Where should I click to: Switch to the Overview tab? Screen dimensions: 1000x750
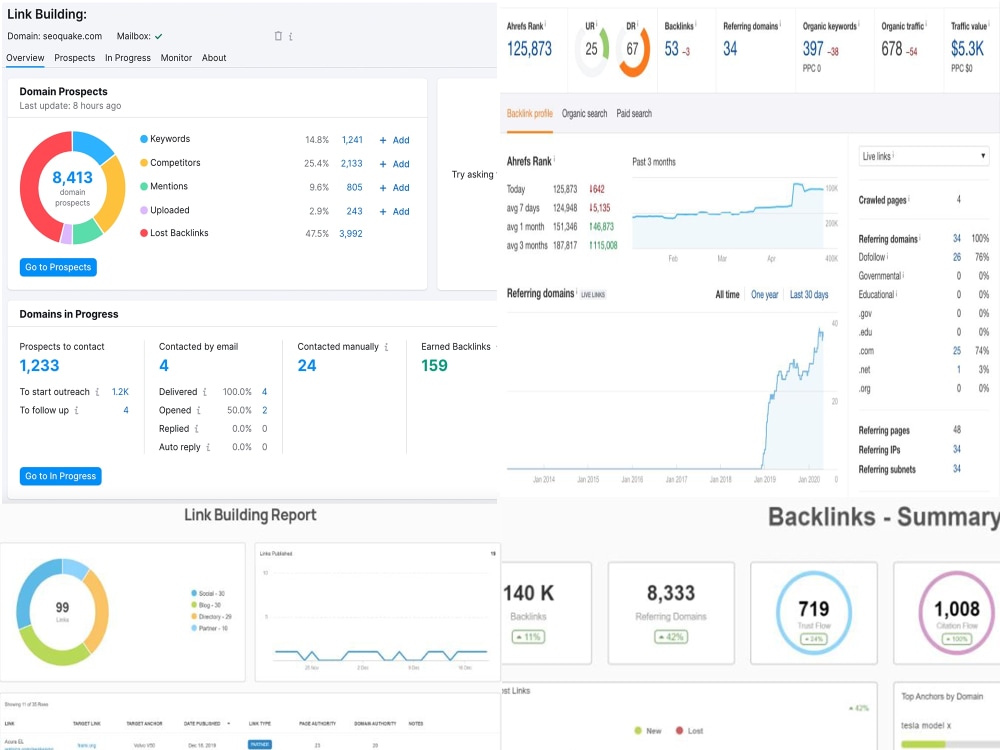coord(26,57)
